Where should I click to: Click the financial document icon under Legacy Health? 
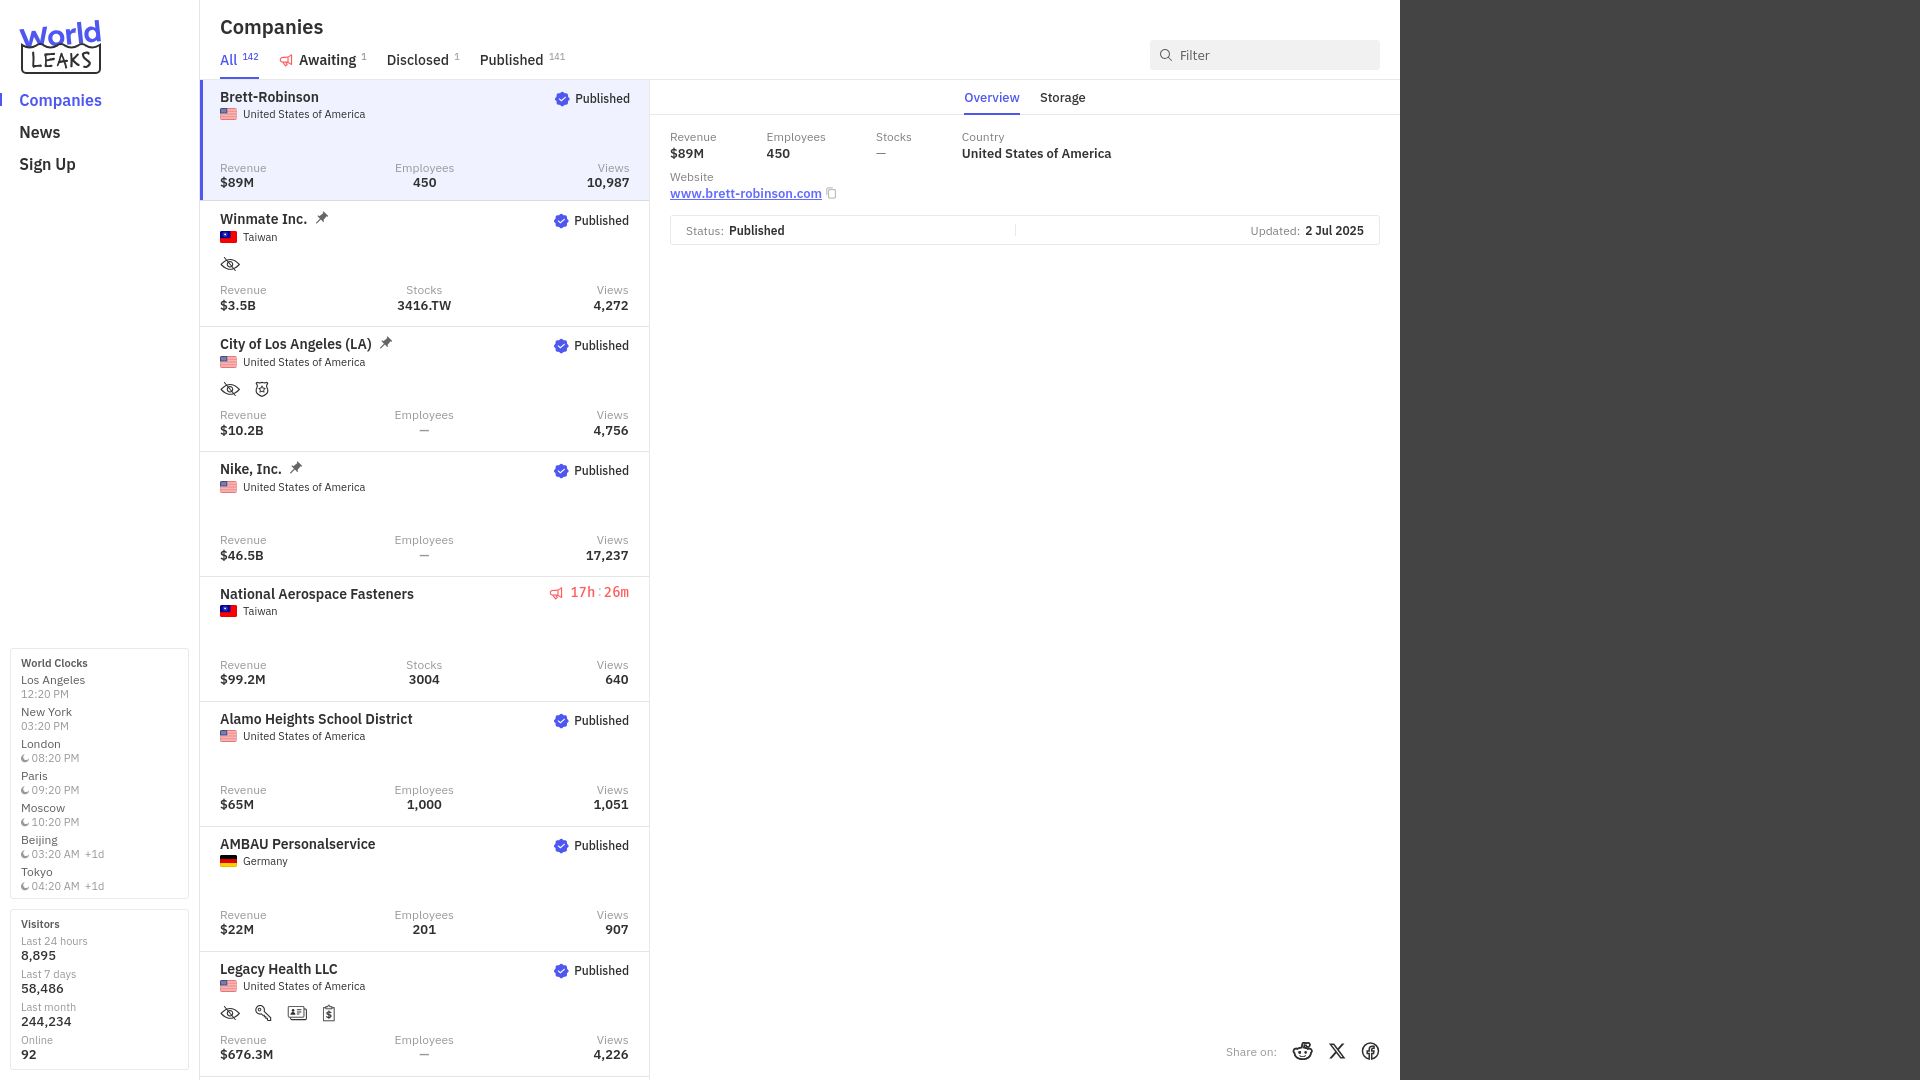329,1014
